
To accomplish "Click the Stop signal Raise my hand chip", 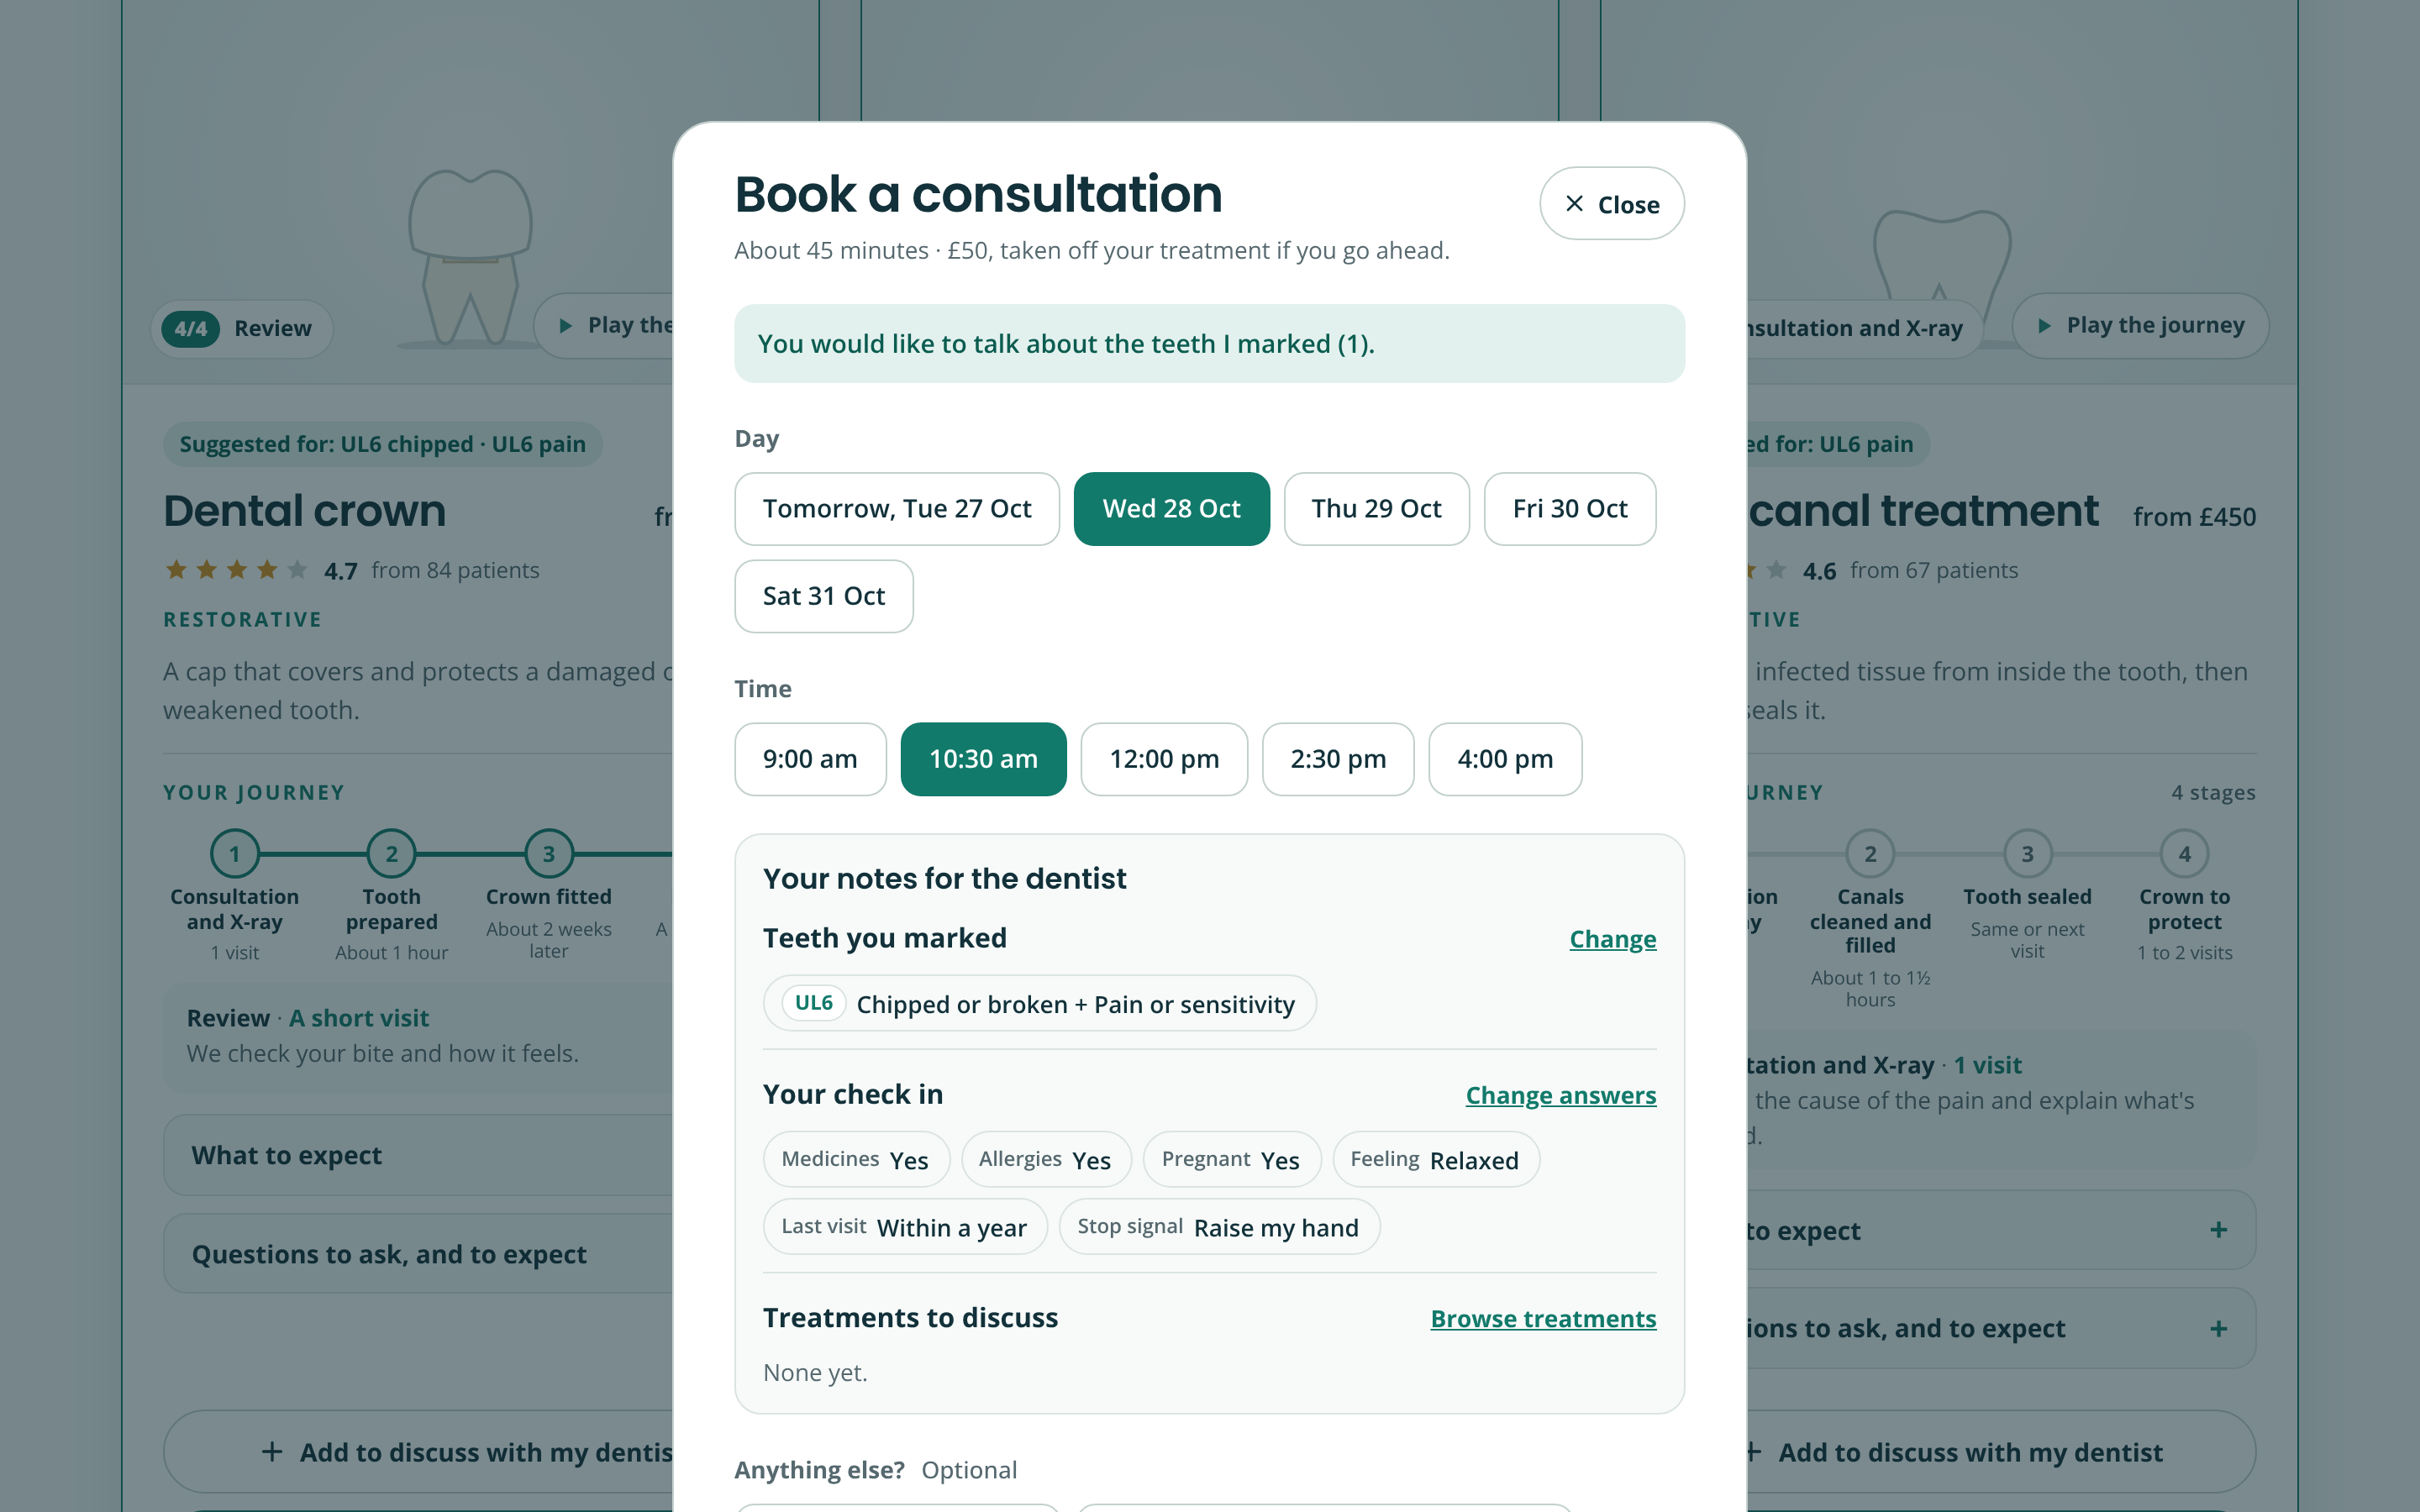I will point(1219,1227).
